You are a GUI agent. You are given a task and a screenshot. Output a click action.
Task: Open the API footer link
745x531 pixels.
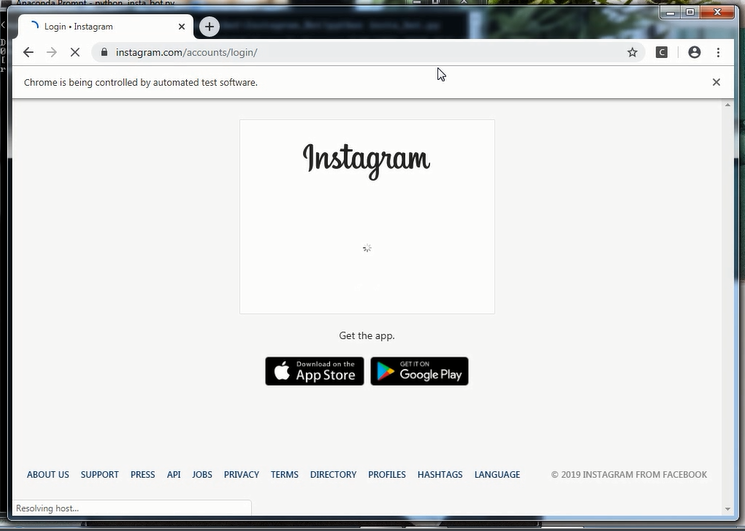[x=173, y=474]
